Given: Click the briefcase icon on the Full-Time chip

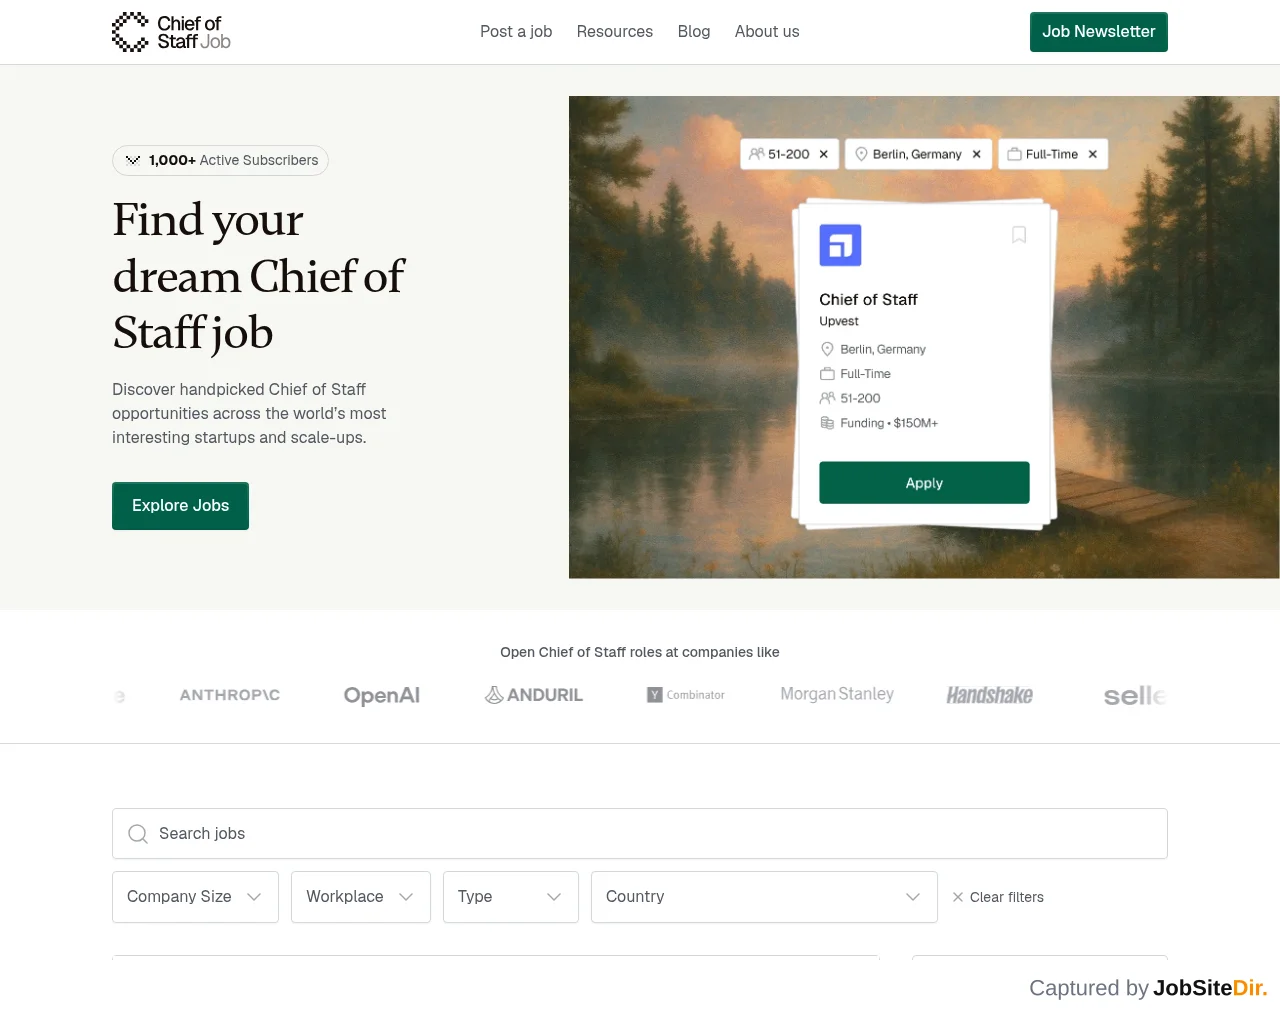Looking at the screenshot, I should coord(1014,154).
